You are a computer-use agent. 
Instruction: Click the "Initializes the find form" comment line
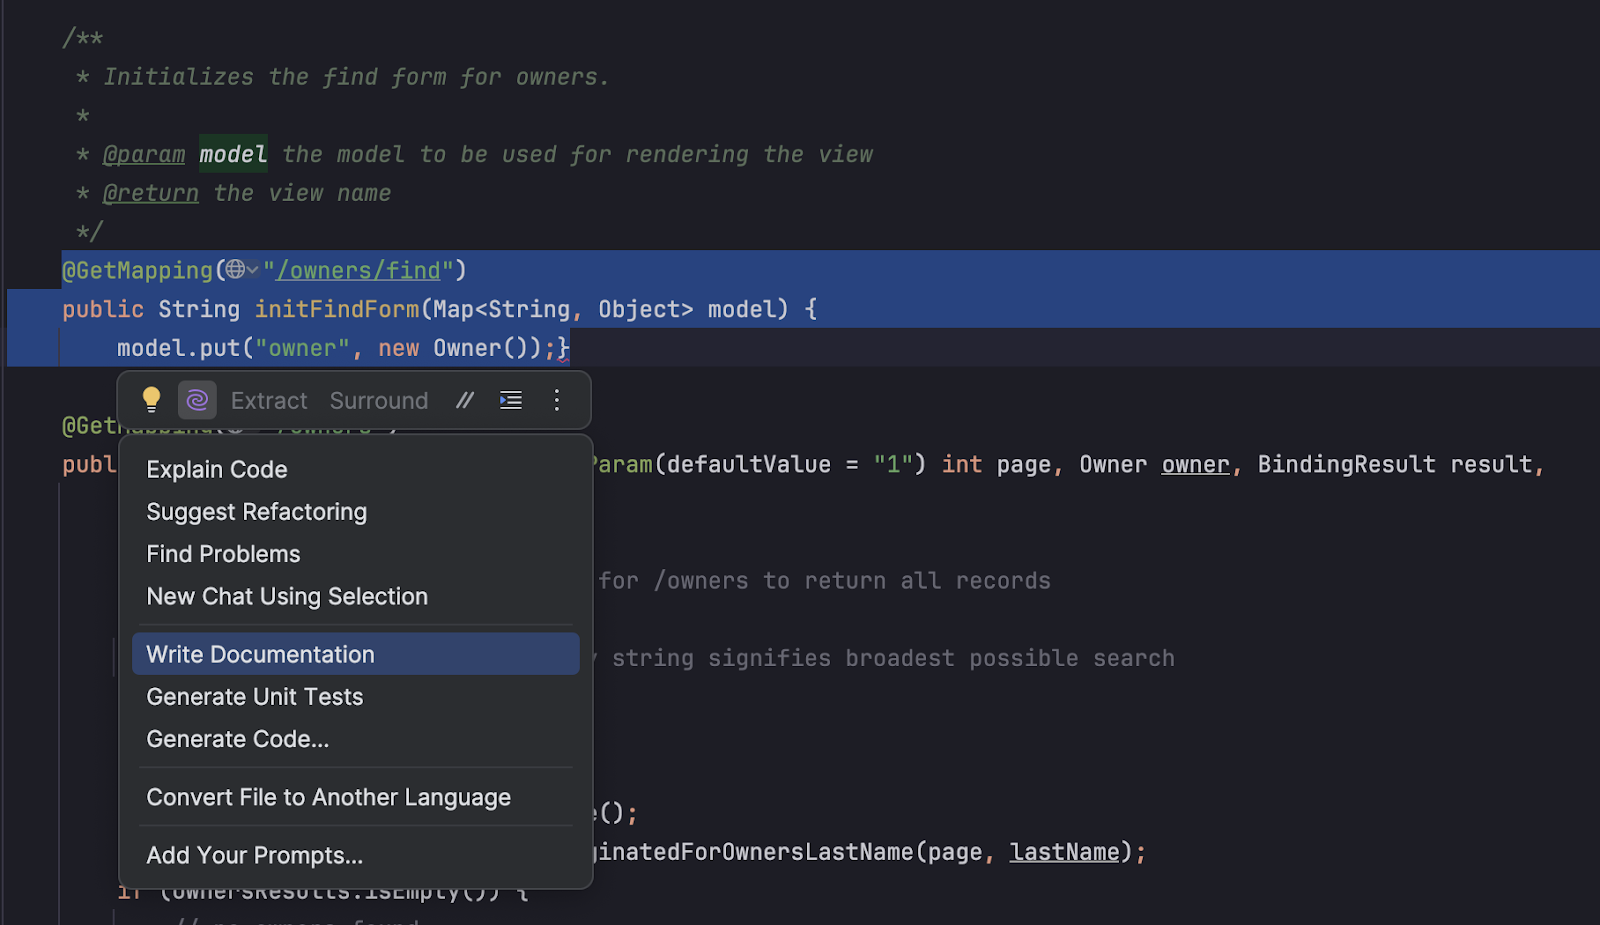tap(357, 77)
